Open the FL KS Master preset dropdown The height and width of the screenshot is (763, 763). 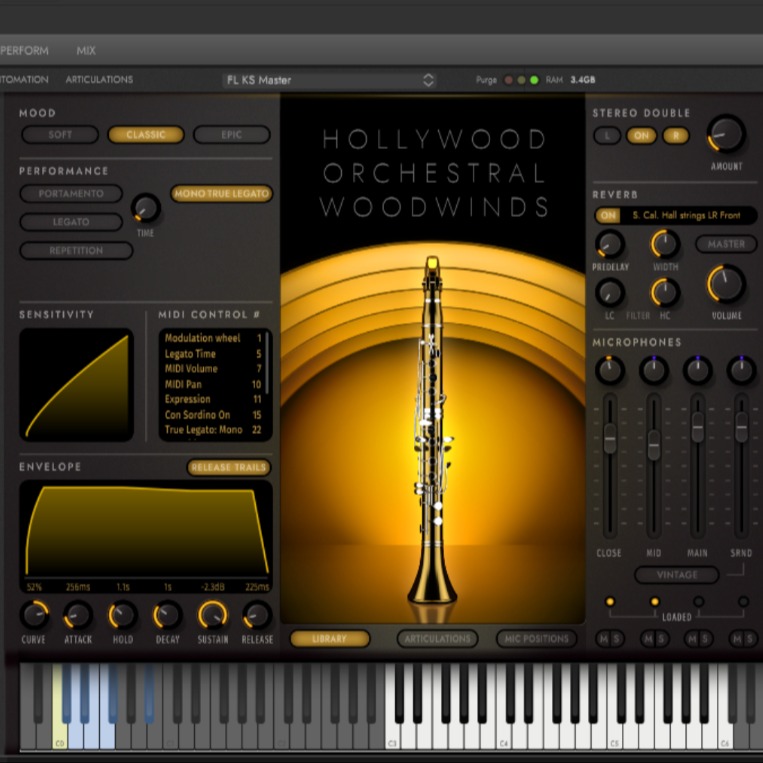(330, 80)
